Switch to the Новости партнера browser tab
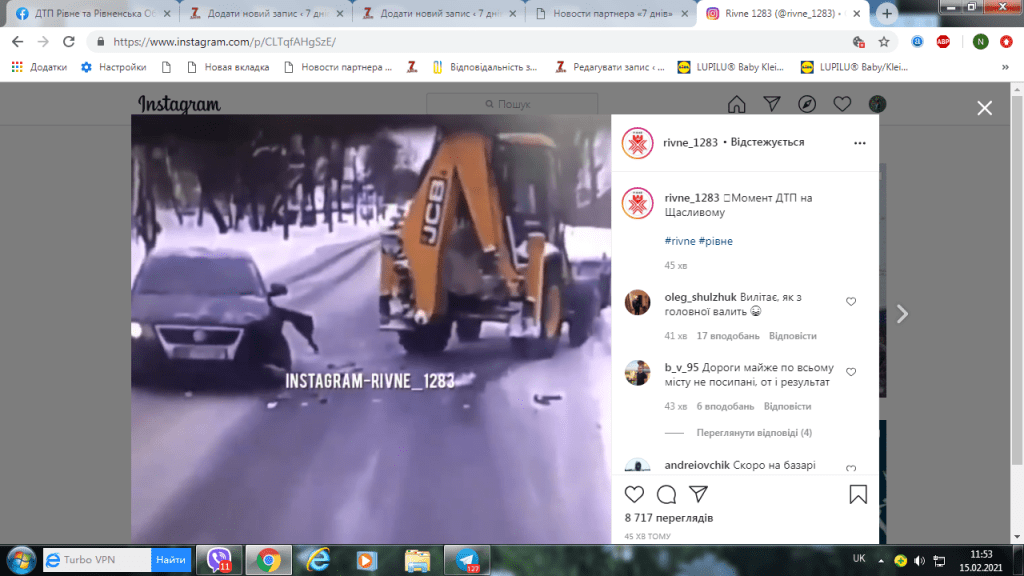1024x576 pixels. 610,13
